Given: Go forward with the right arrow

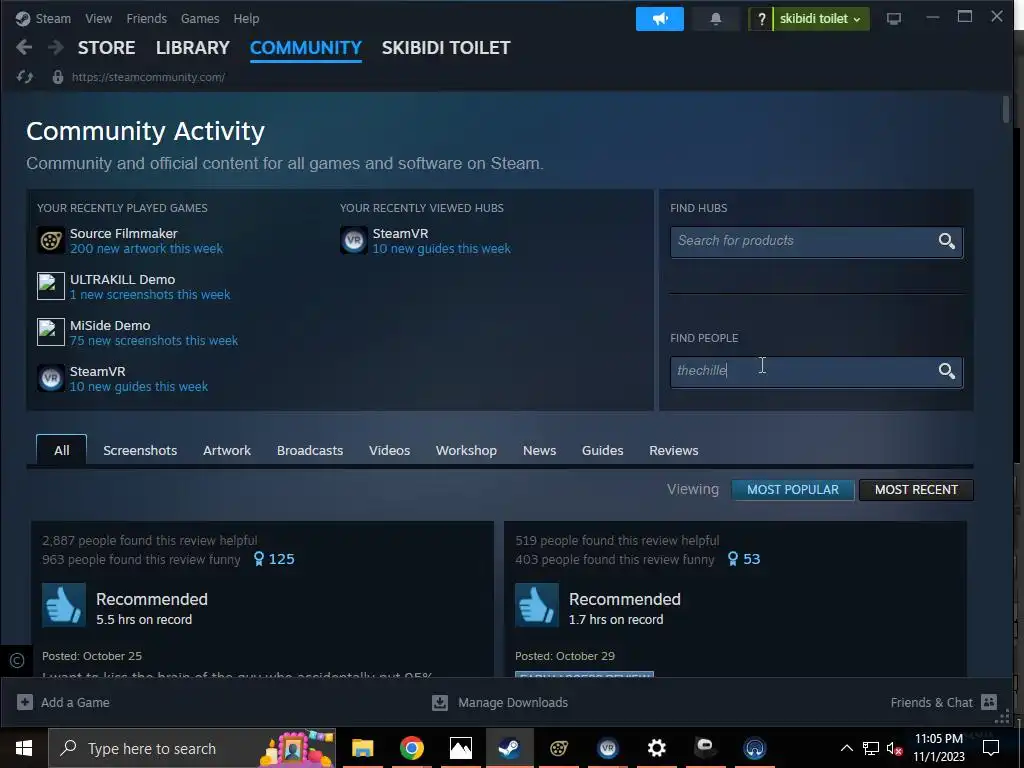Looking at the screenshot, I should [x=56, y=47].
